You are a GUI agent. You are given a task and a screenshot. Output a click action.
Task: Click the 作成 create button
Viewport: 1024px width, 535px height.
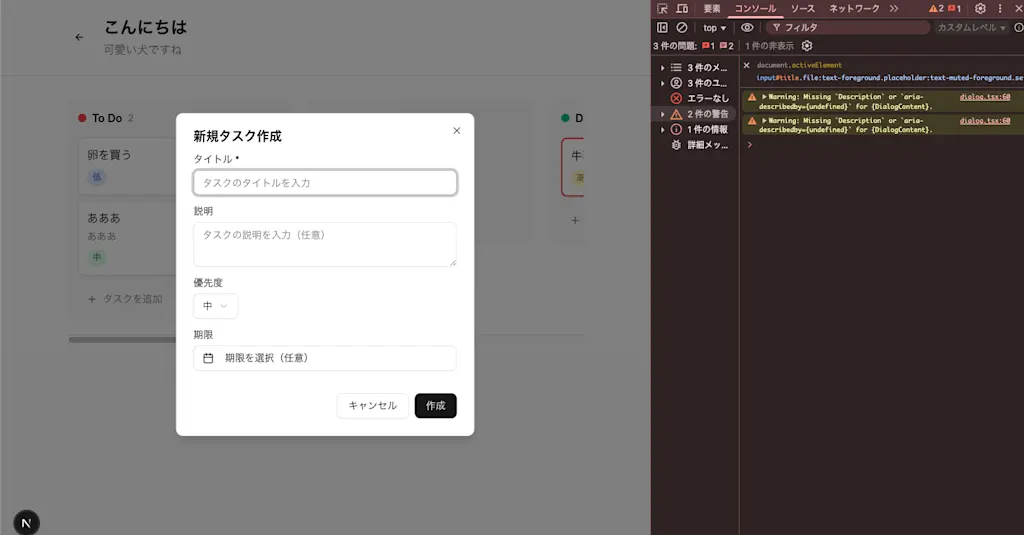click(436, 406)
